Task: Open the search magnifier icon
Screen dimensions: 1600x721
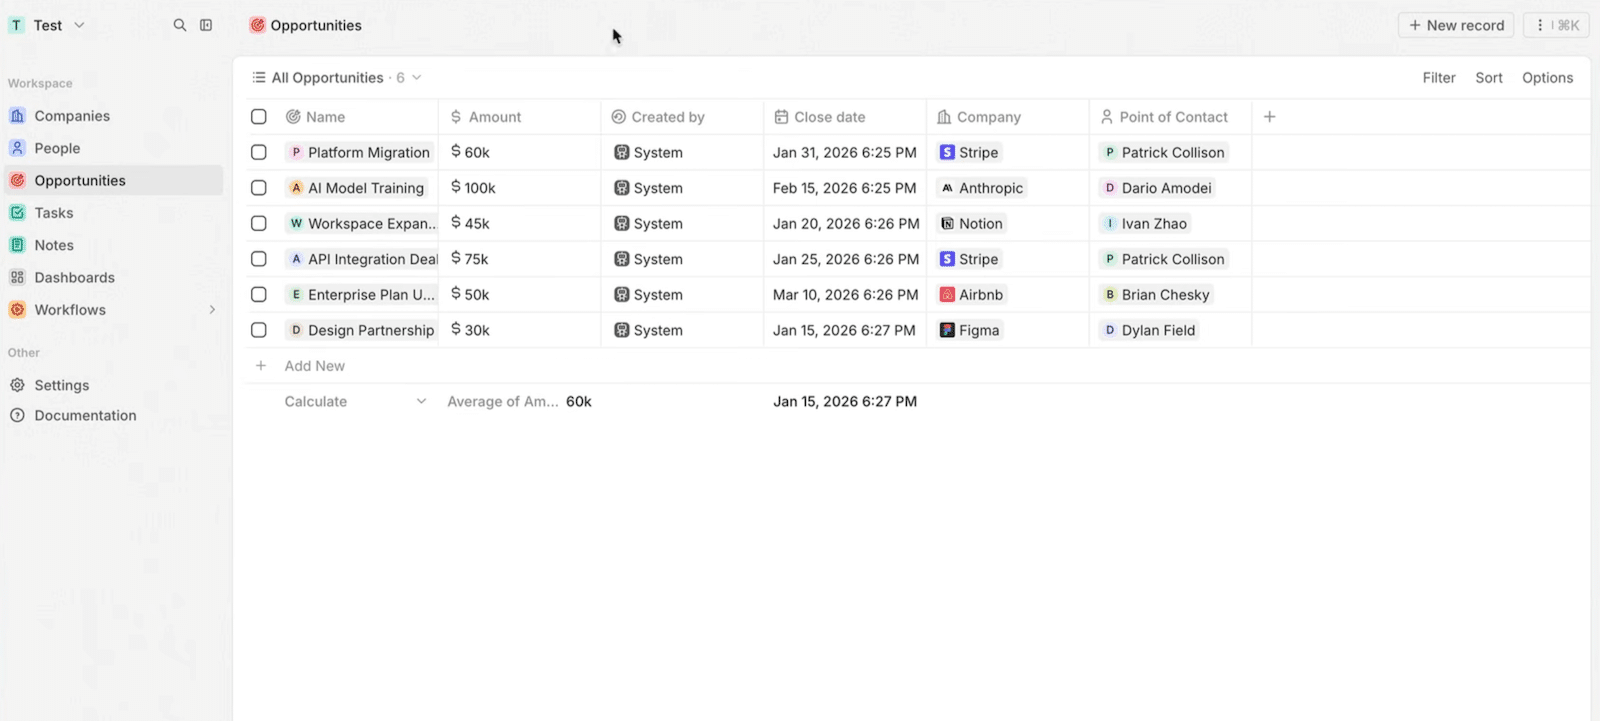Action: point(180,25)
